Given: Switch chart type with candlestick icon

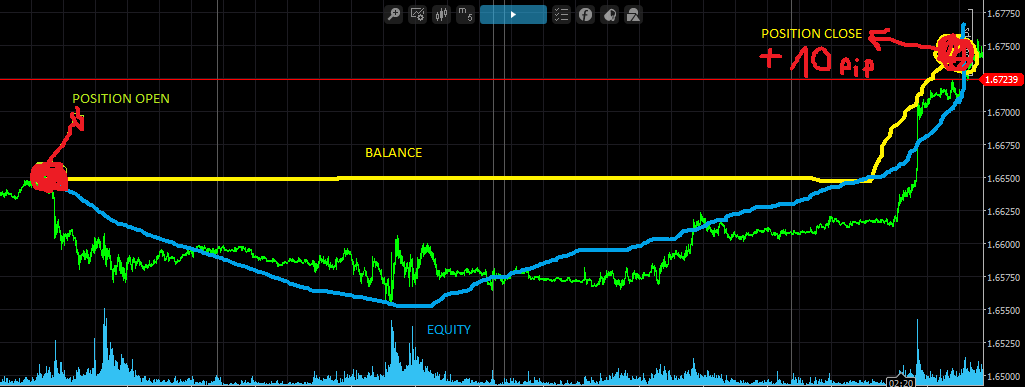Looking at the screenshot, I should coord(441,14).
